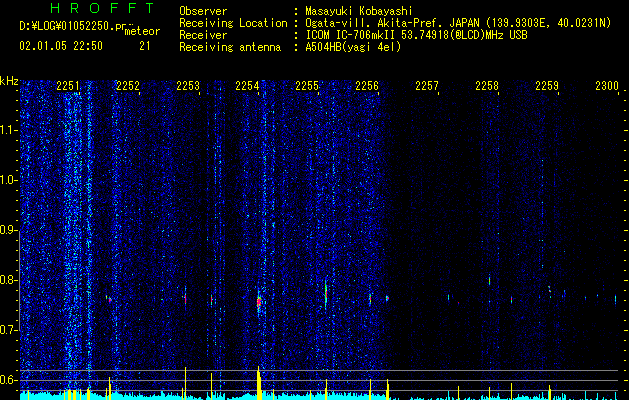The width and height of the screenshot is (629, 400).
Task: Click the 1.0 kHz axis label
Action: pyautogui.click(x=8, y=180)
